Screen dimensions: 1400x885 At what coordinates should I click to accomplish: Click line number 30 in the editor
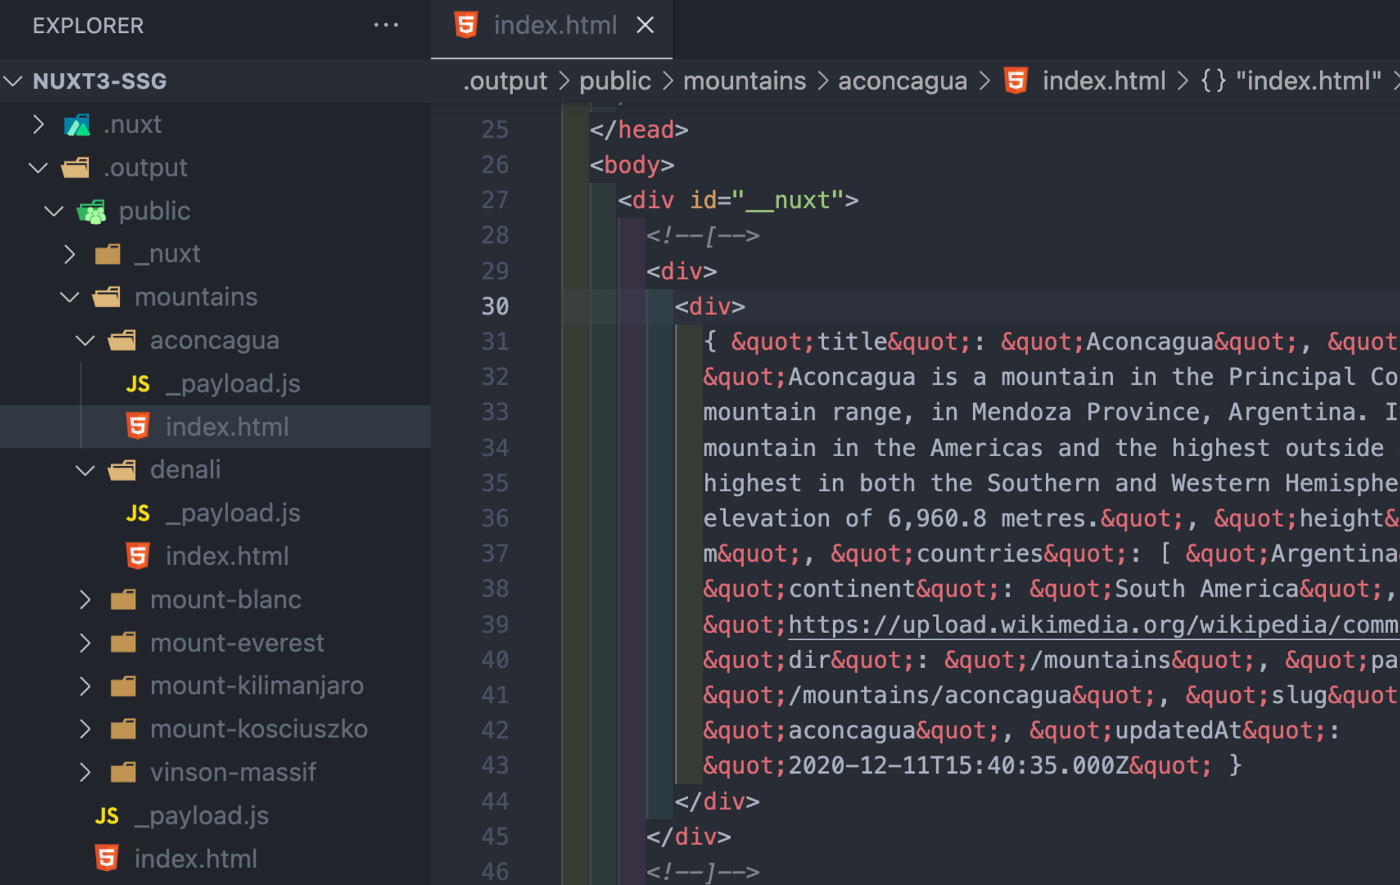pyautogui.click(x=495, y=306)
